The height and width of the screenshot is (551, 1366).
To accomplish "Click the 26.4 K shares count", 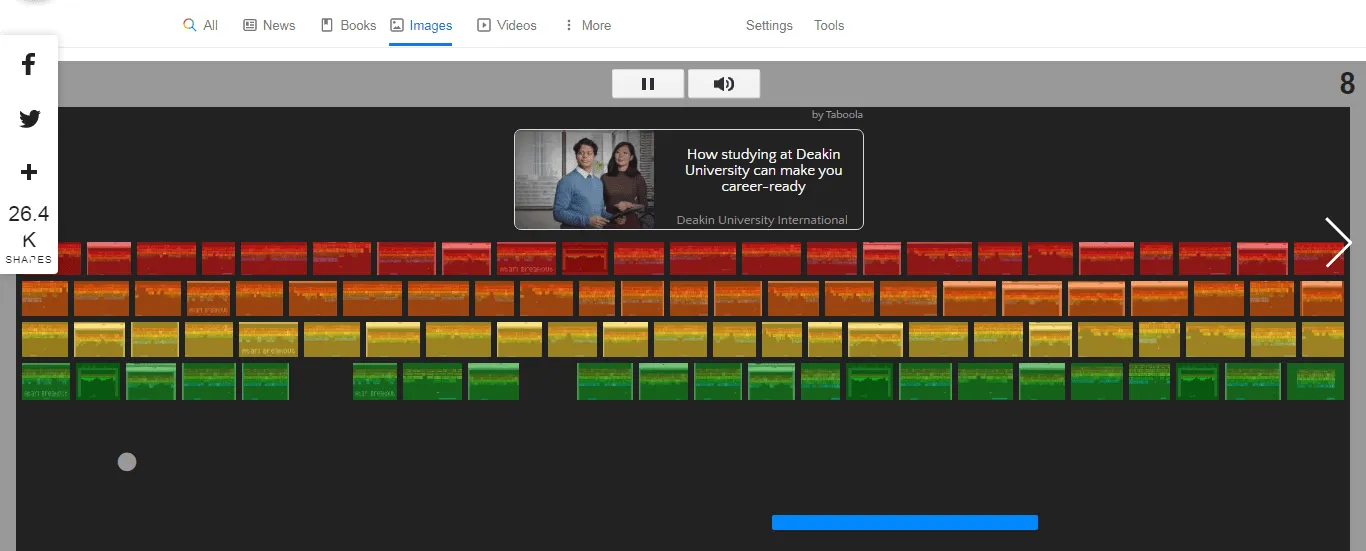I will click(x=29, y=227).
